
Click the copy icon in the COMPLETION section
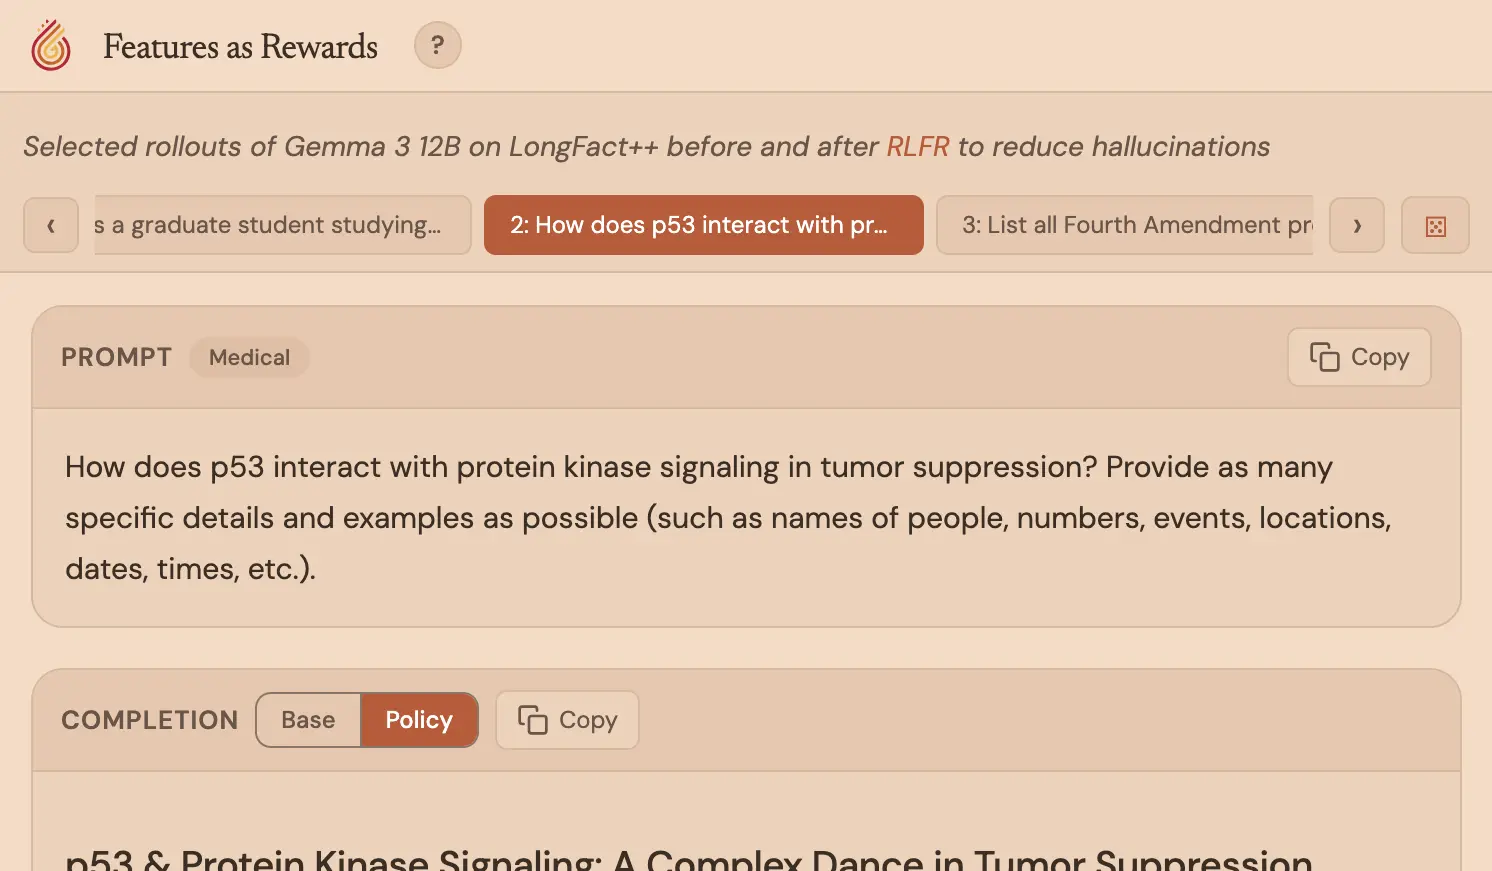click(532, 719)
